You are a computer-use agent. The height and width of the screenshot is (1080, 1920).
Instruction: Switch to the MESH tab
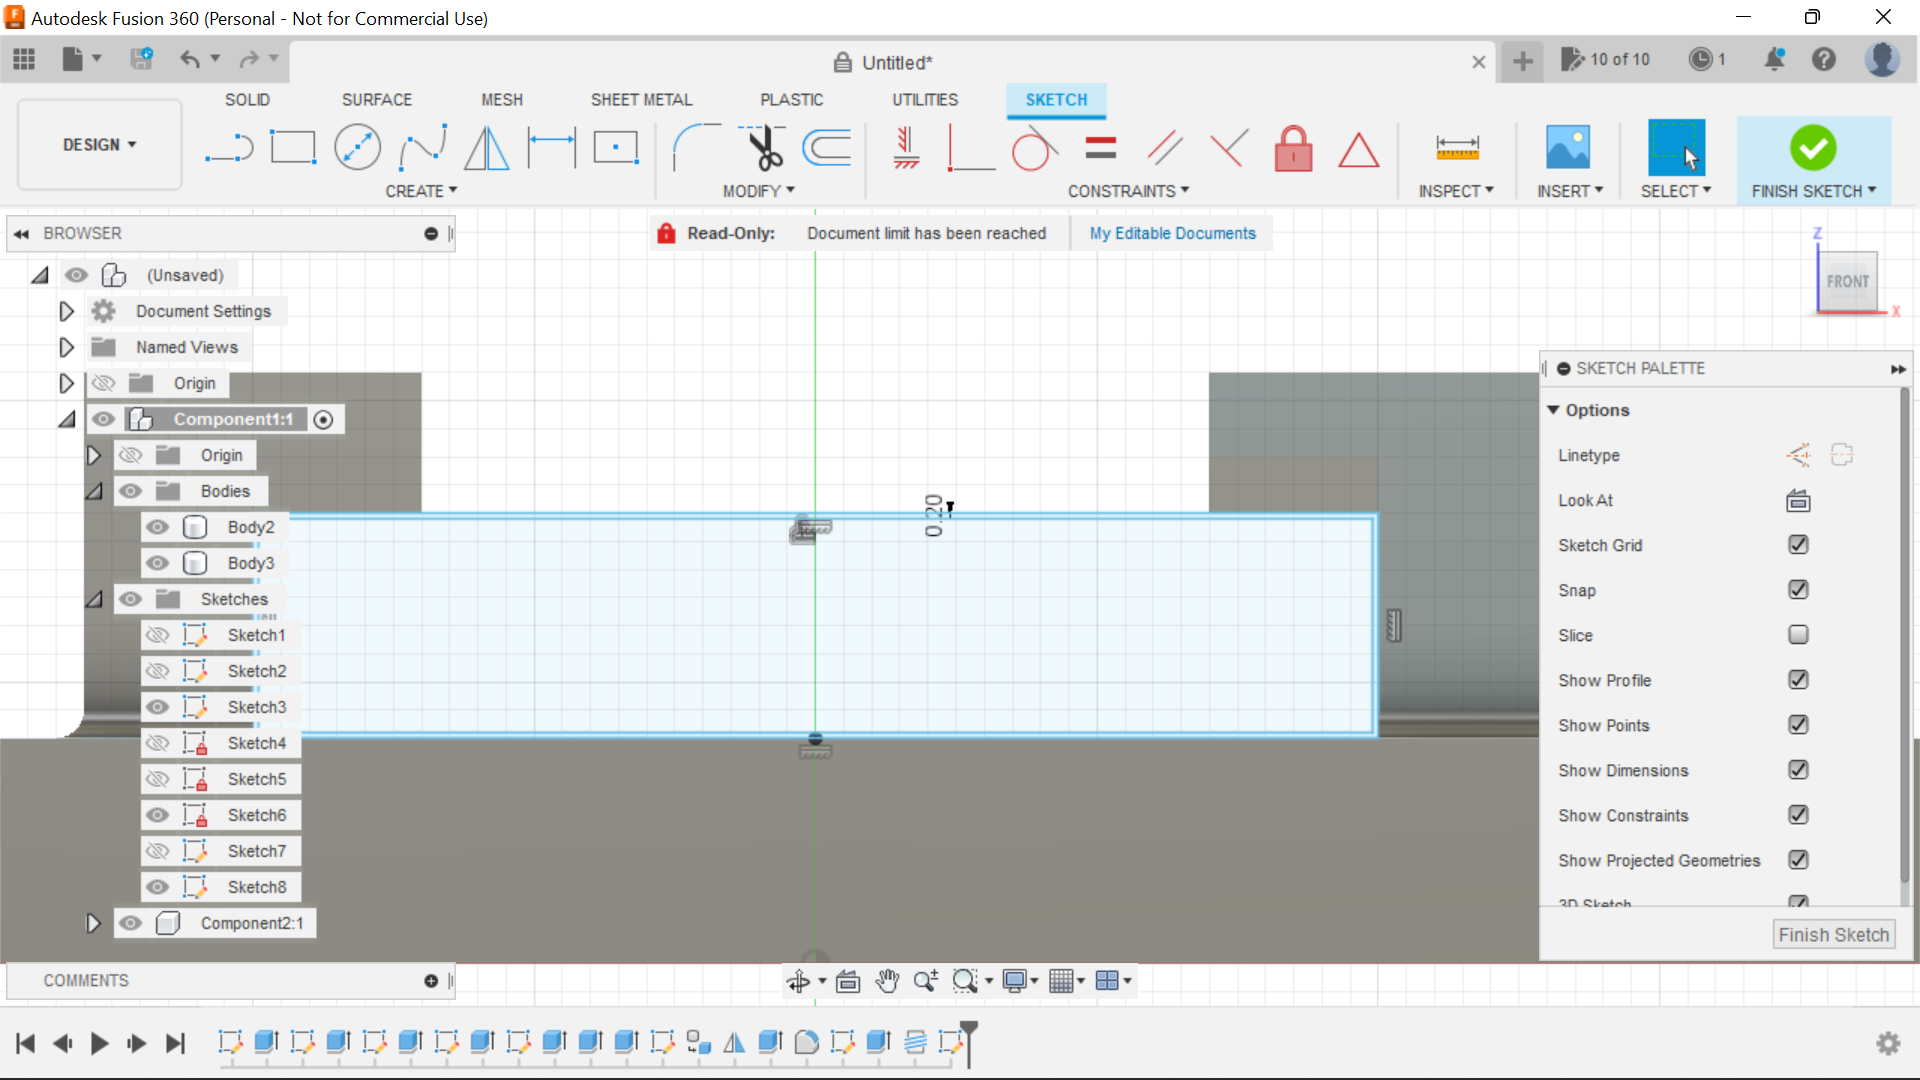click(502, 100)
